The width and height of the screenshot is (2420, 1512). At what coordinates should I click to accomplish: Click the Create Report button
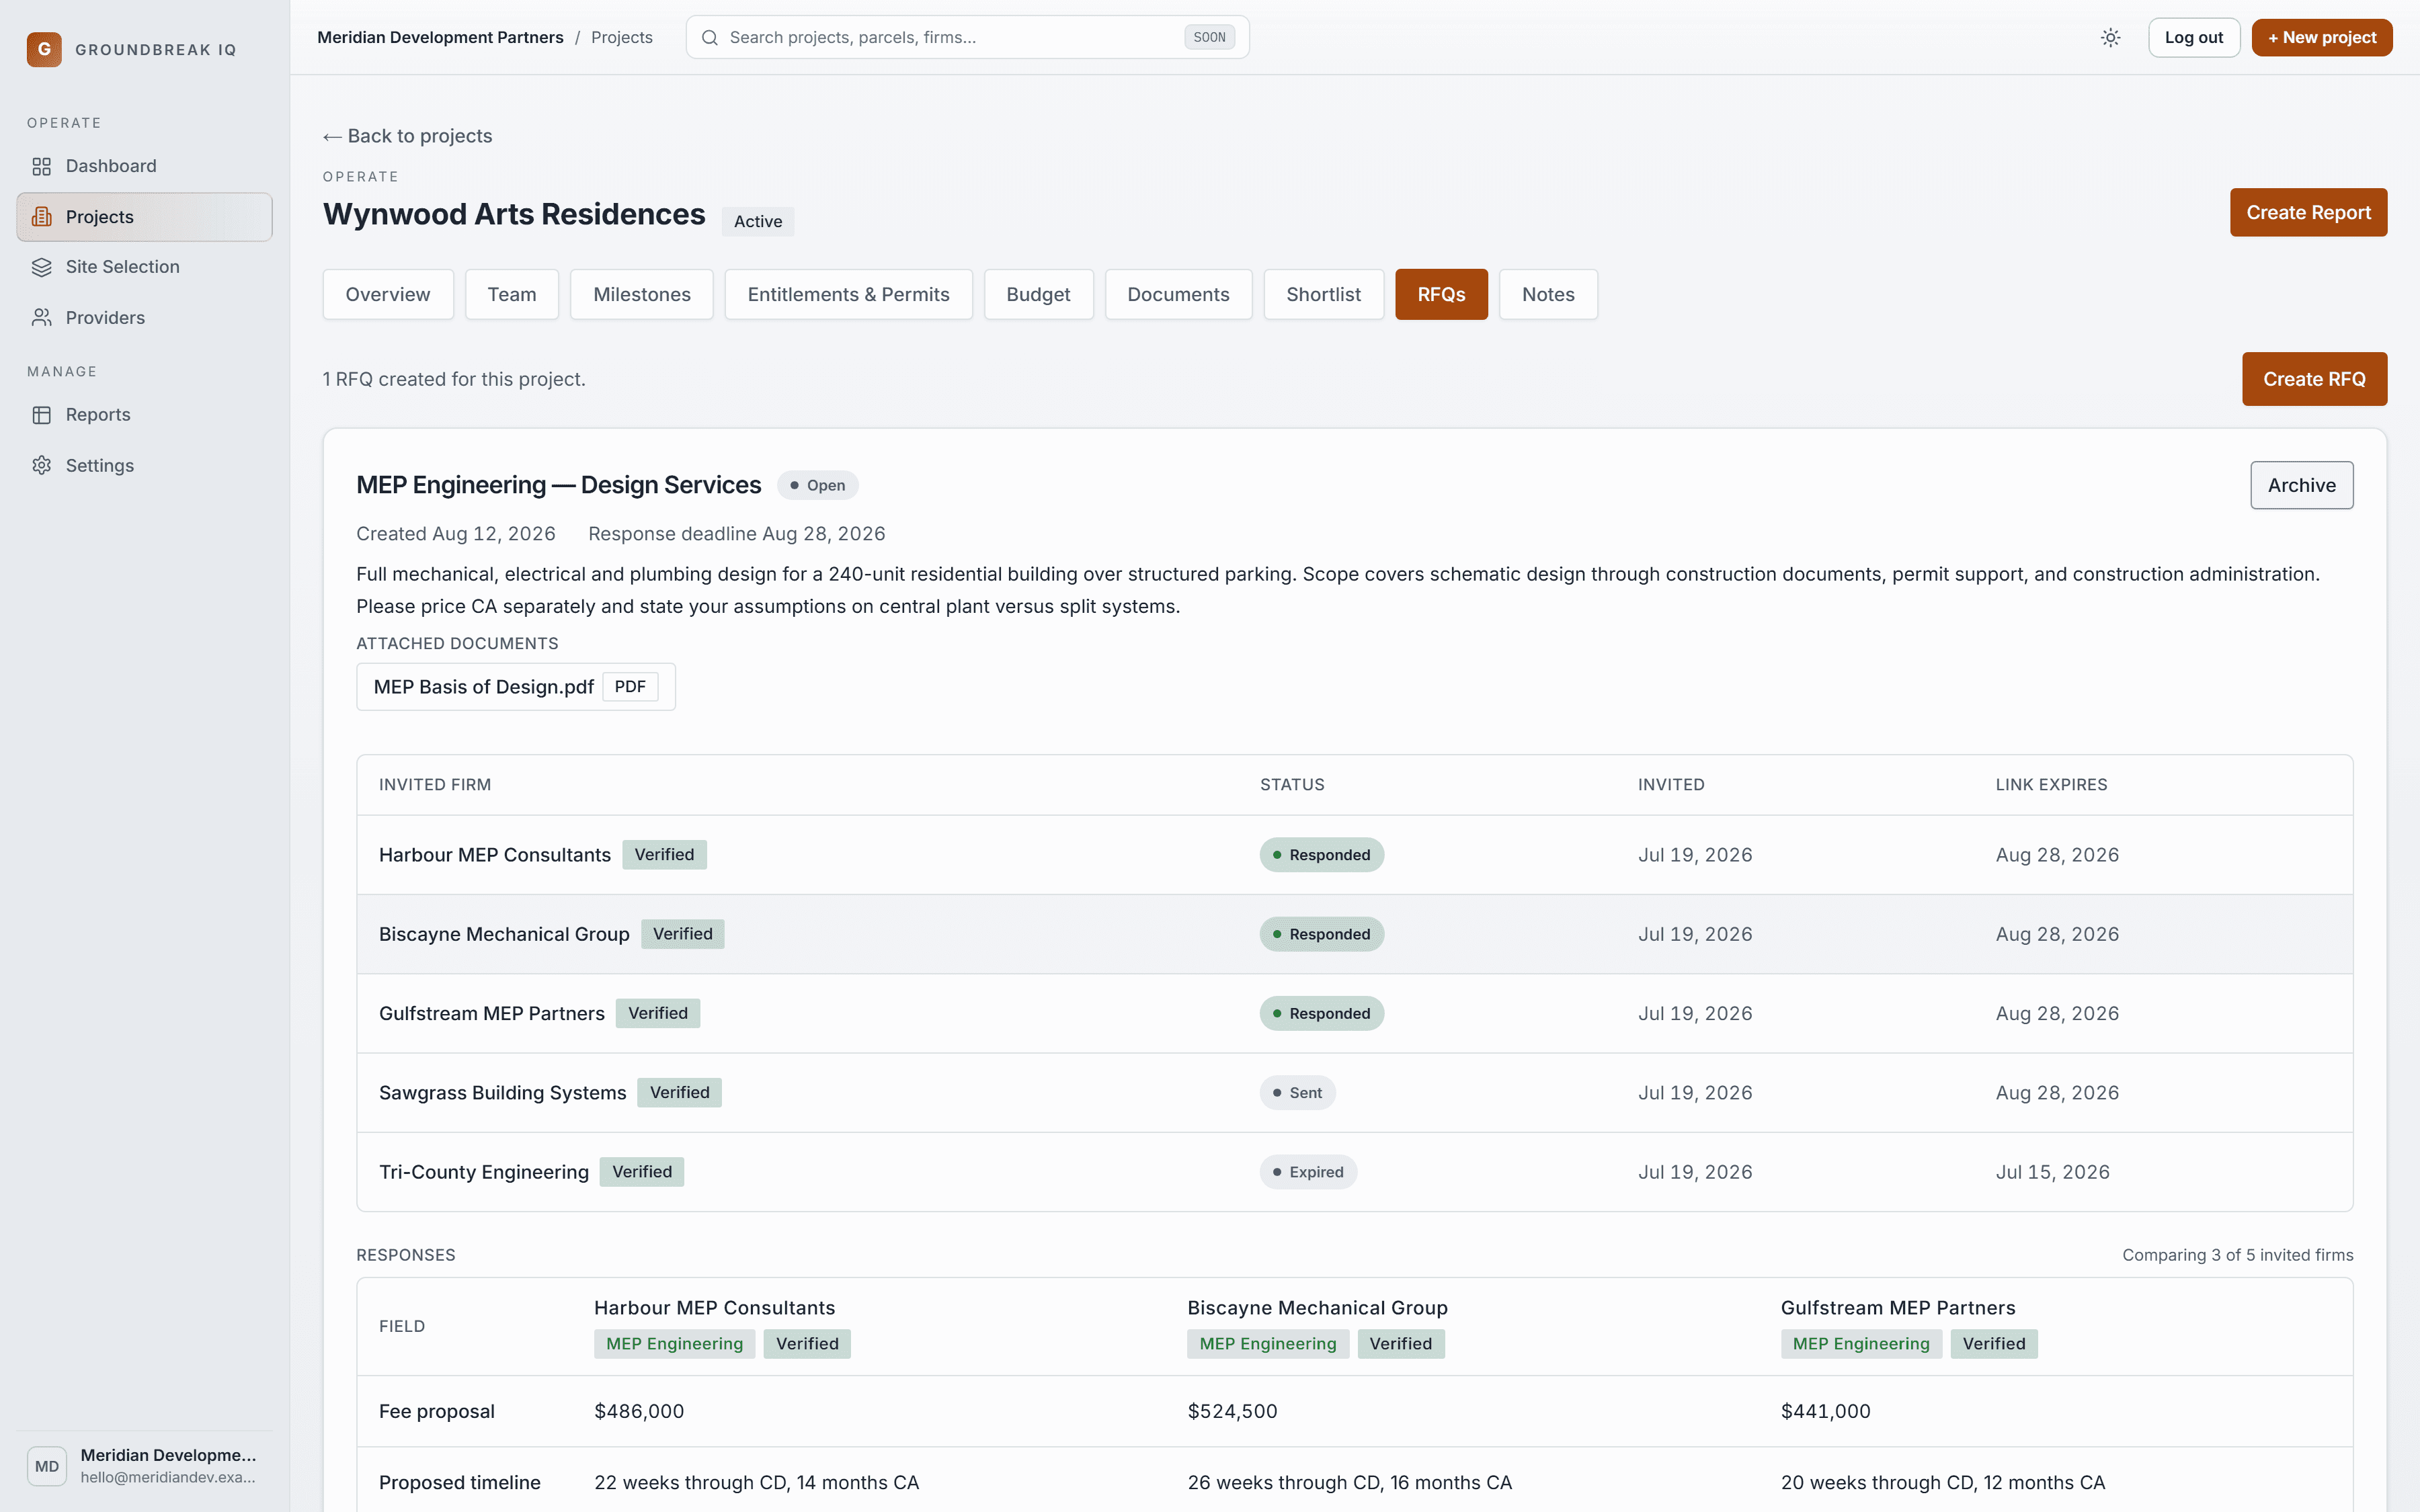(x=2308, y=213)
